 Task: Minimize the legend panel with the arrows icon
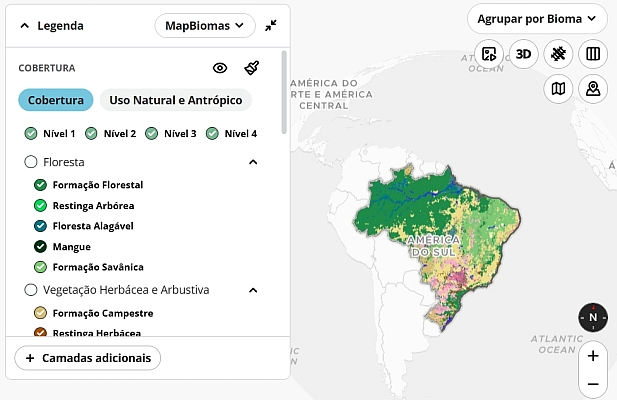271,26
